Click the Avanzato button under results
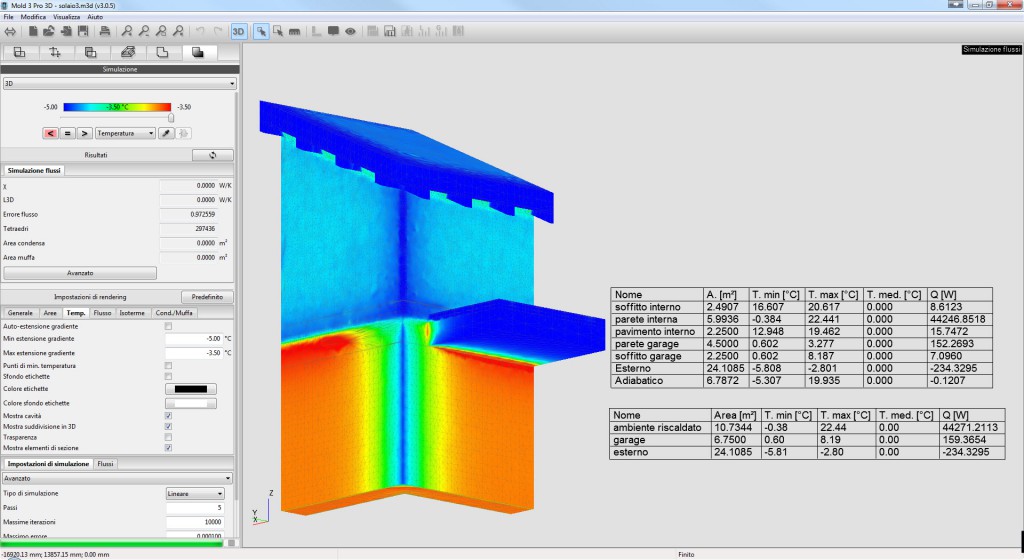 pos(80,272)
